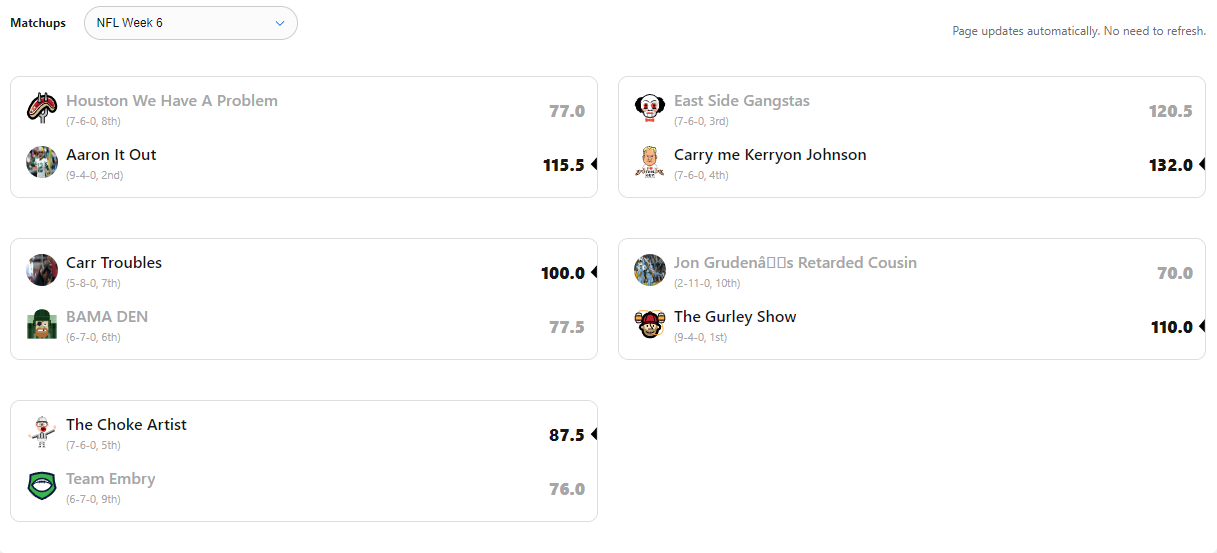Click Jon Gruden's team avatar image
1217x553 pixels.
(x=650, y=270)
